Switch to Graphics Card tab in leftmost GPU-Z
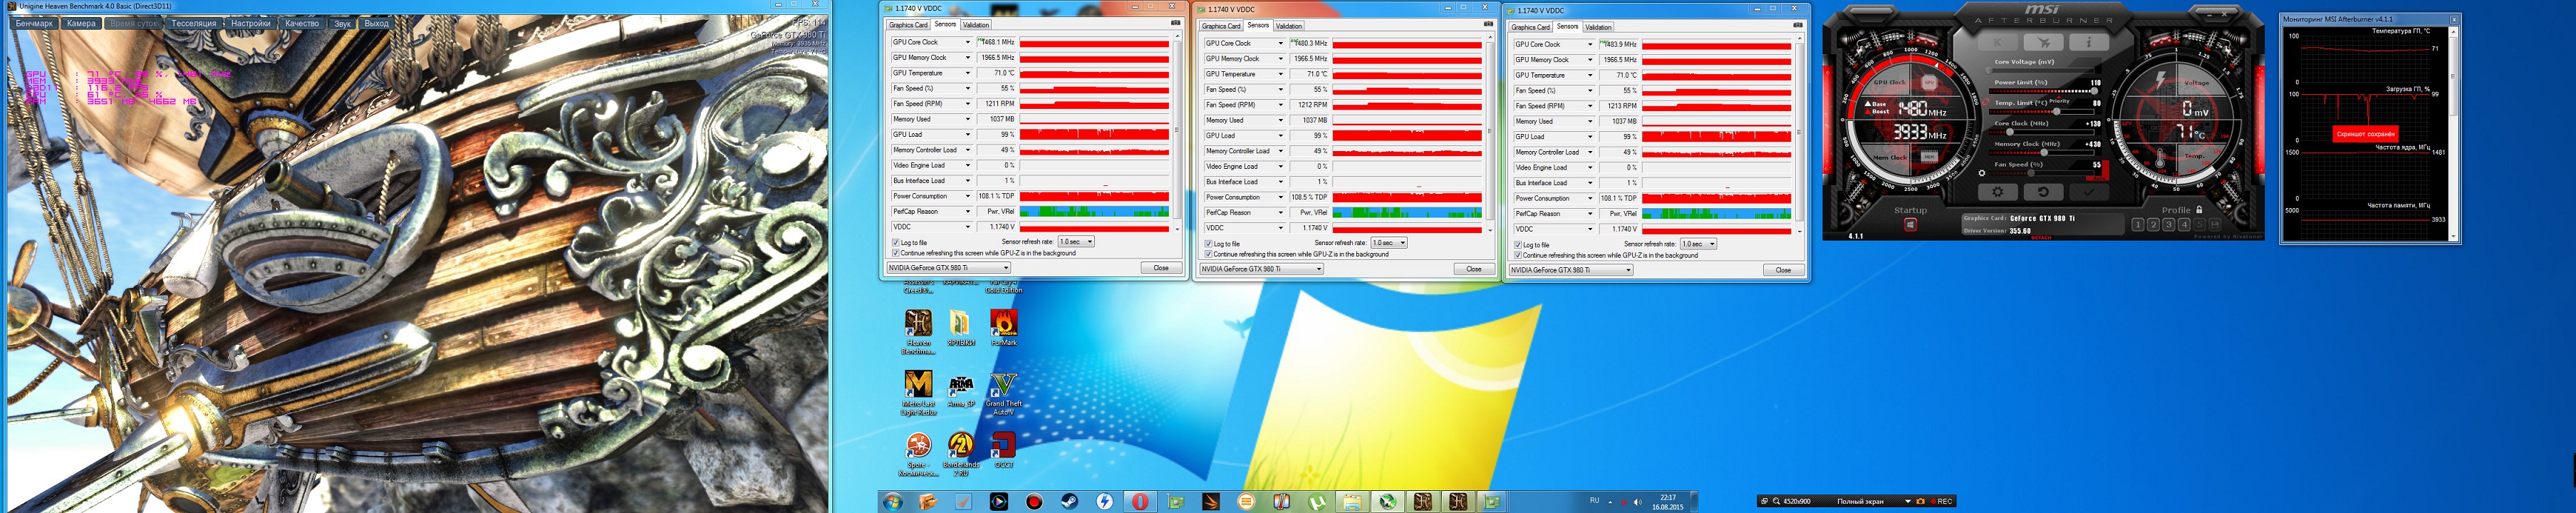This screenshot has width=2576, height=513. coord(908,25)
